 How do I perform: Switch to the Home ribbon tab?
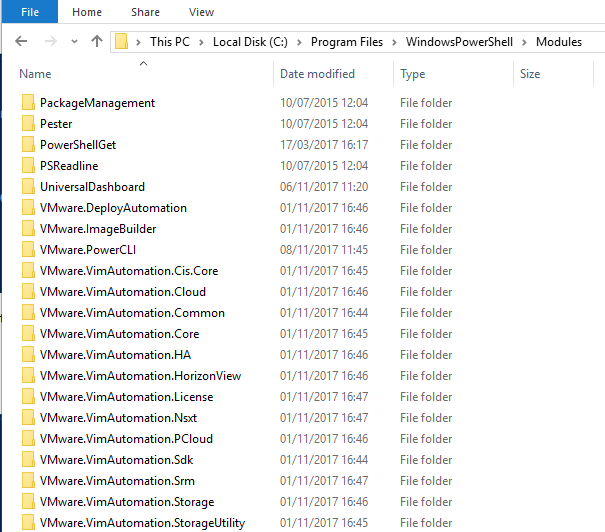point(87,12)
